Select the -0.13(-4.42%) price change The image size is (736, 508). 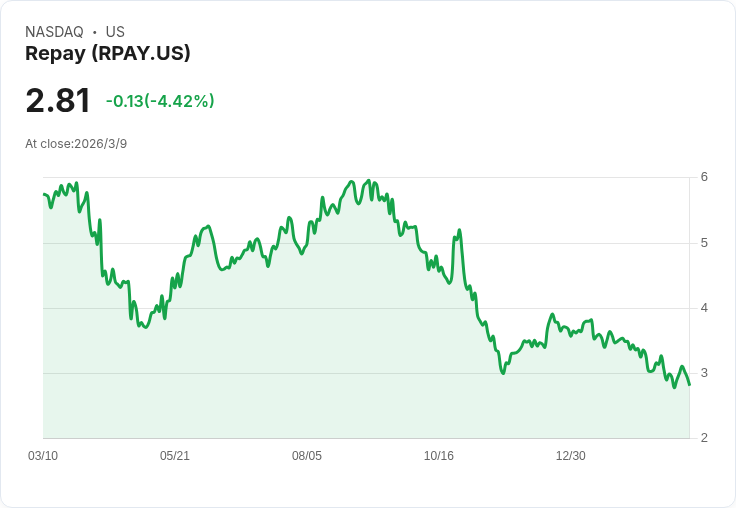pos(160,101)
